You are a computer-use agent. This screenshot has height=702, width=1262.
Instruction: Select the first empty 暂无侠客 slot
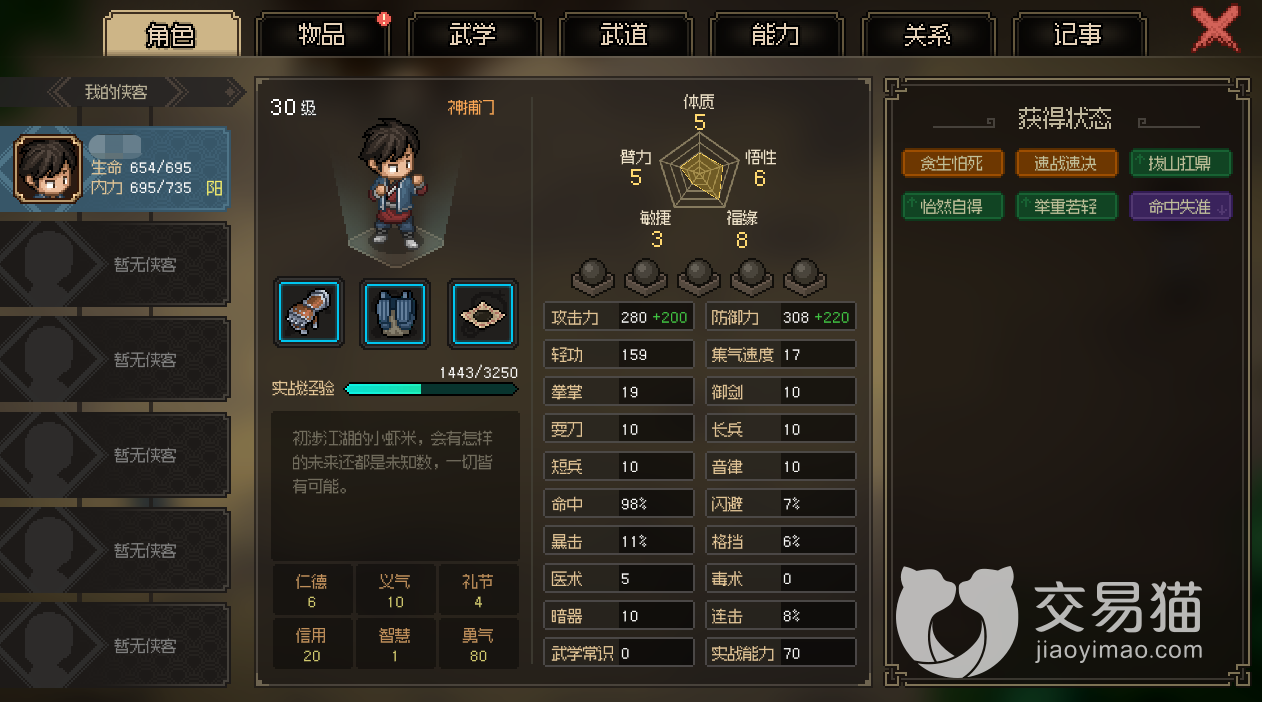click(x=115, y=265)
